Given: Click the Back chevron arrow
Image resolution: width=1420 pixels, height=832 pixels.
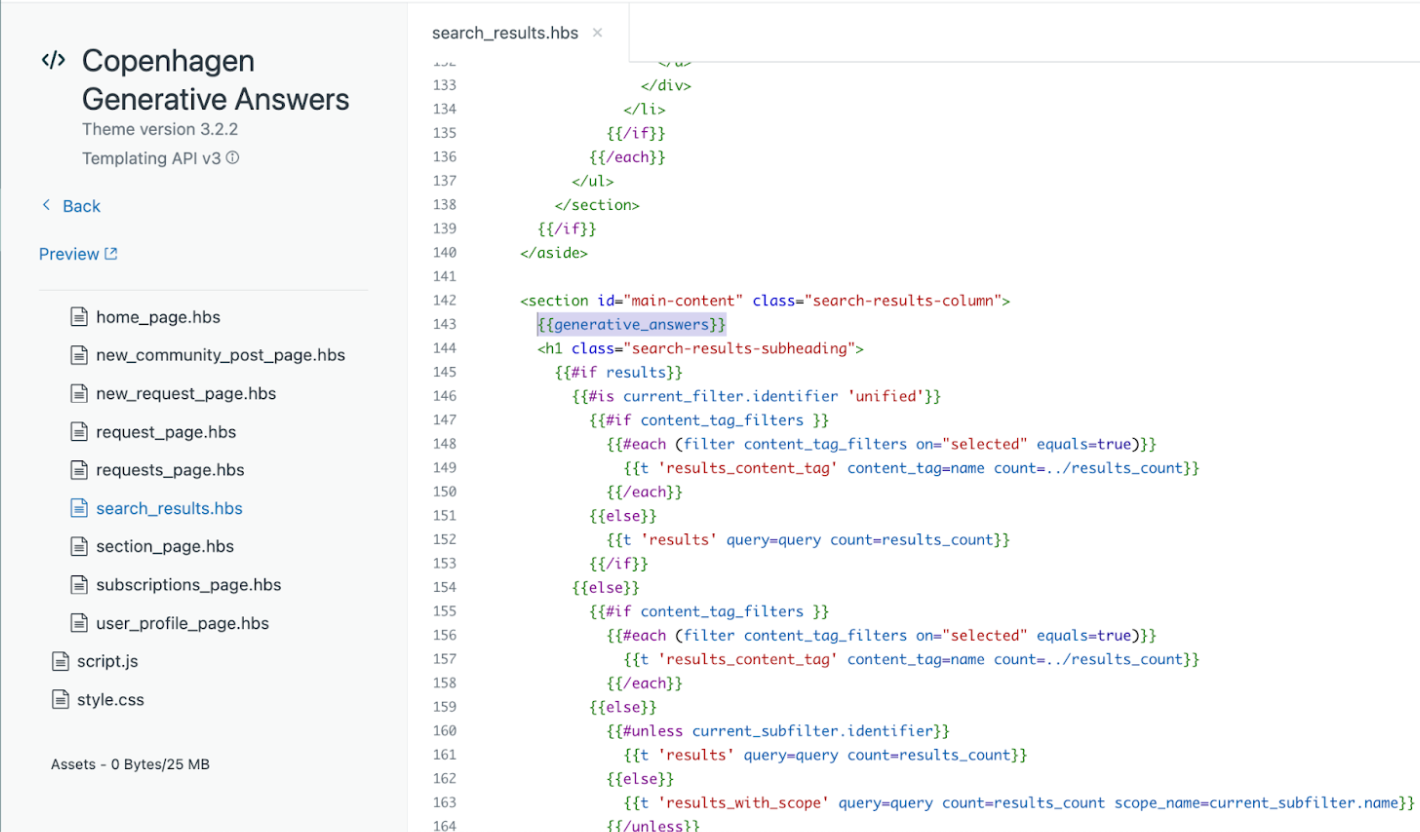Looking at the screenshot, I should (x=46, y=205).
